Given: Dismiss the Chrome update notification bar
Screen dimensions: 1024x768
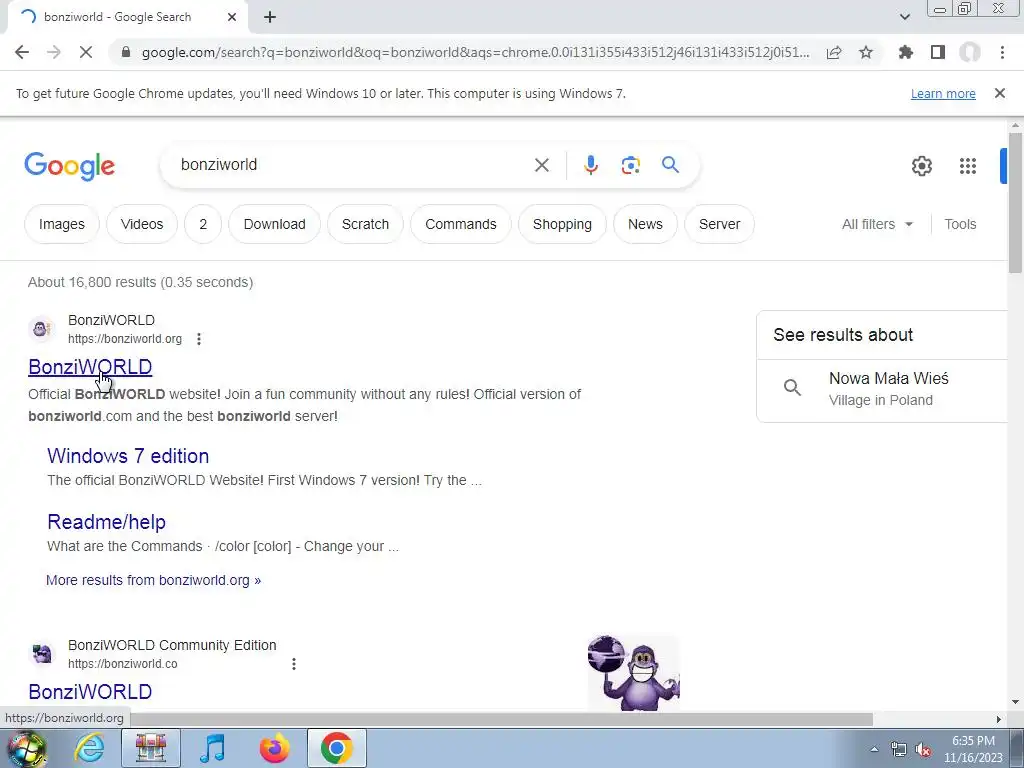Looking at the screenshot, I should pos(1000,93).
